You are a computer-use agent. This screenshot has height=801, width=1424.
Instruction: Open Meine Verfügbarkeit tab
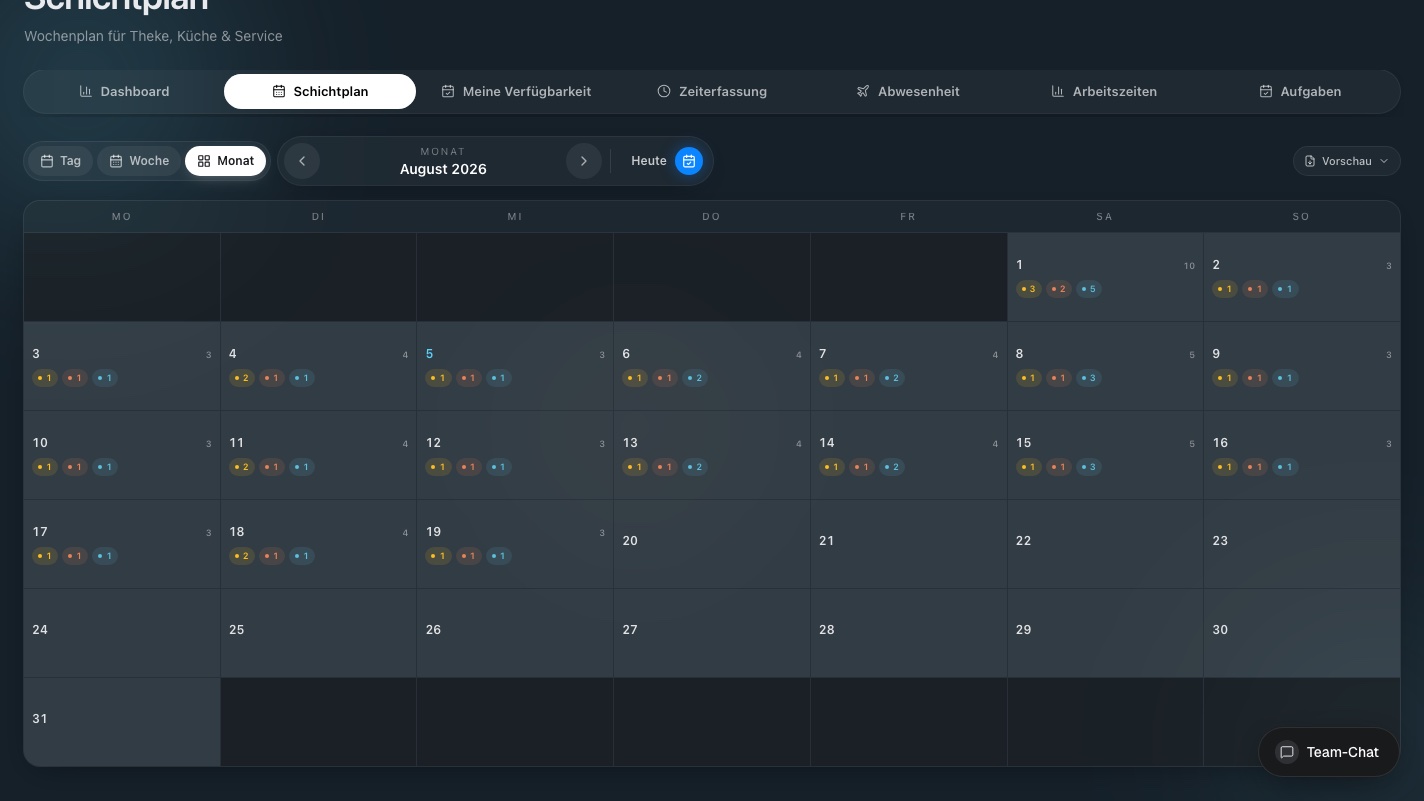point(516,91)
